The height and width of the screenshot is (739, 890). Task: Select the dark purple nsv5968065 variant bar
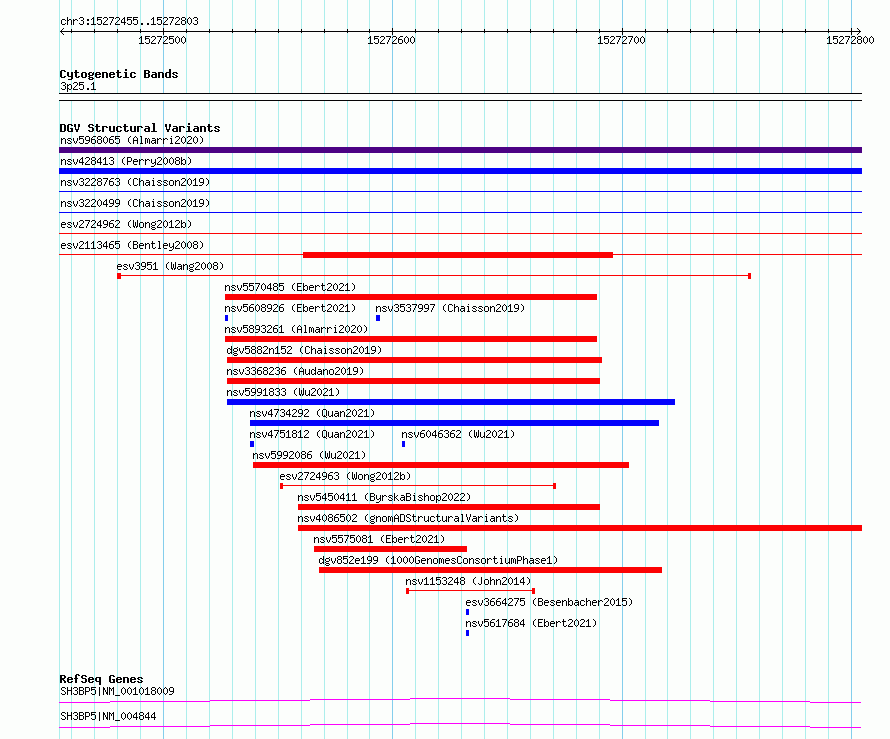pyautogui.click(x=460, y=150)
